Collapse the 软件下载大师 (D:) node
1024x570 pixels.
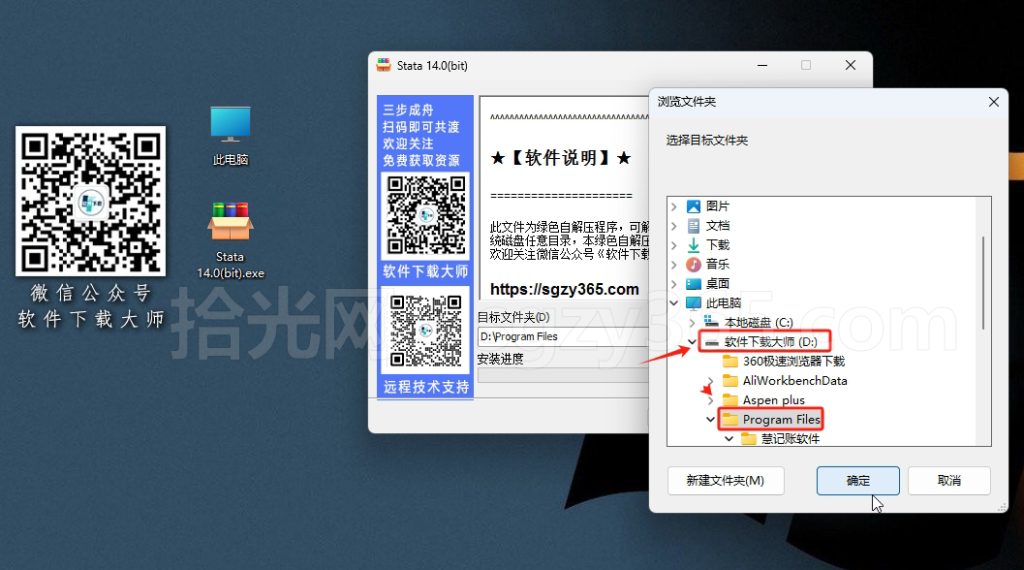pos(692,341)
